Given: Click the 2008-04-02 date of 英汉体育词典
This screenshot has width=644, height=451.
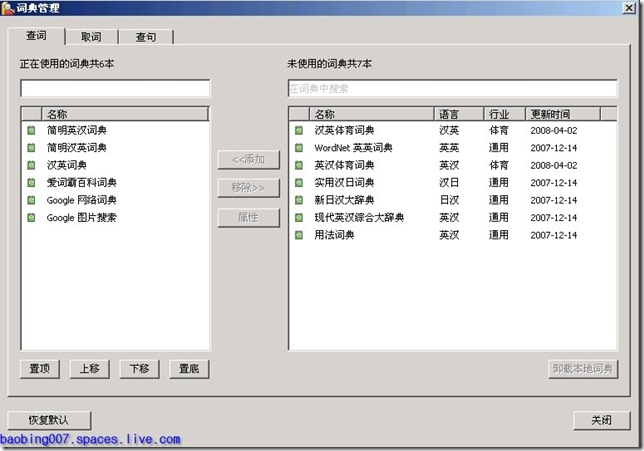Looking at the screenshot, I should point(554,166).
